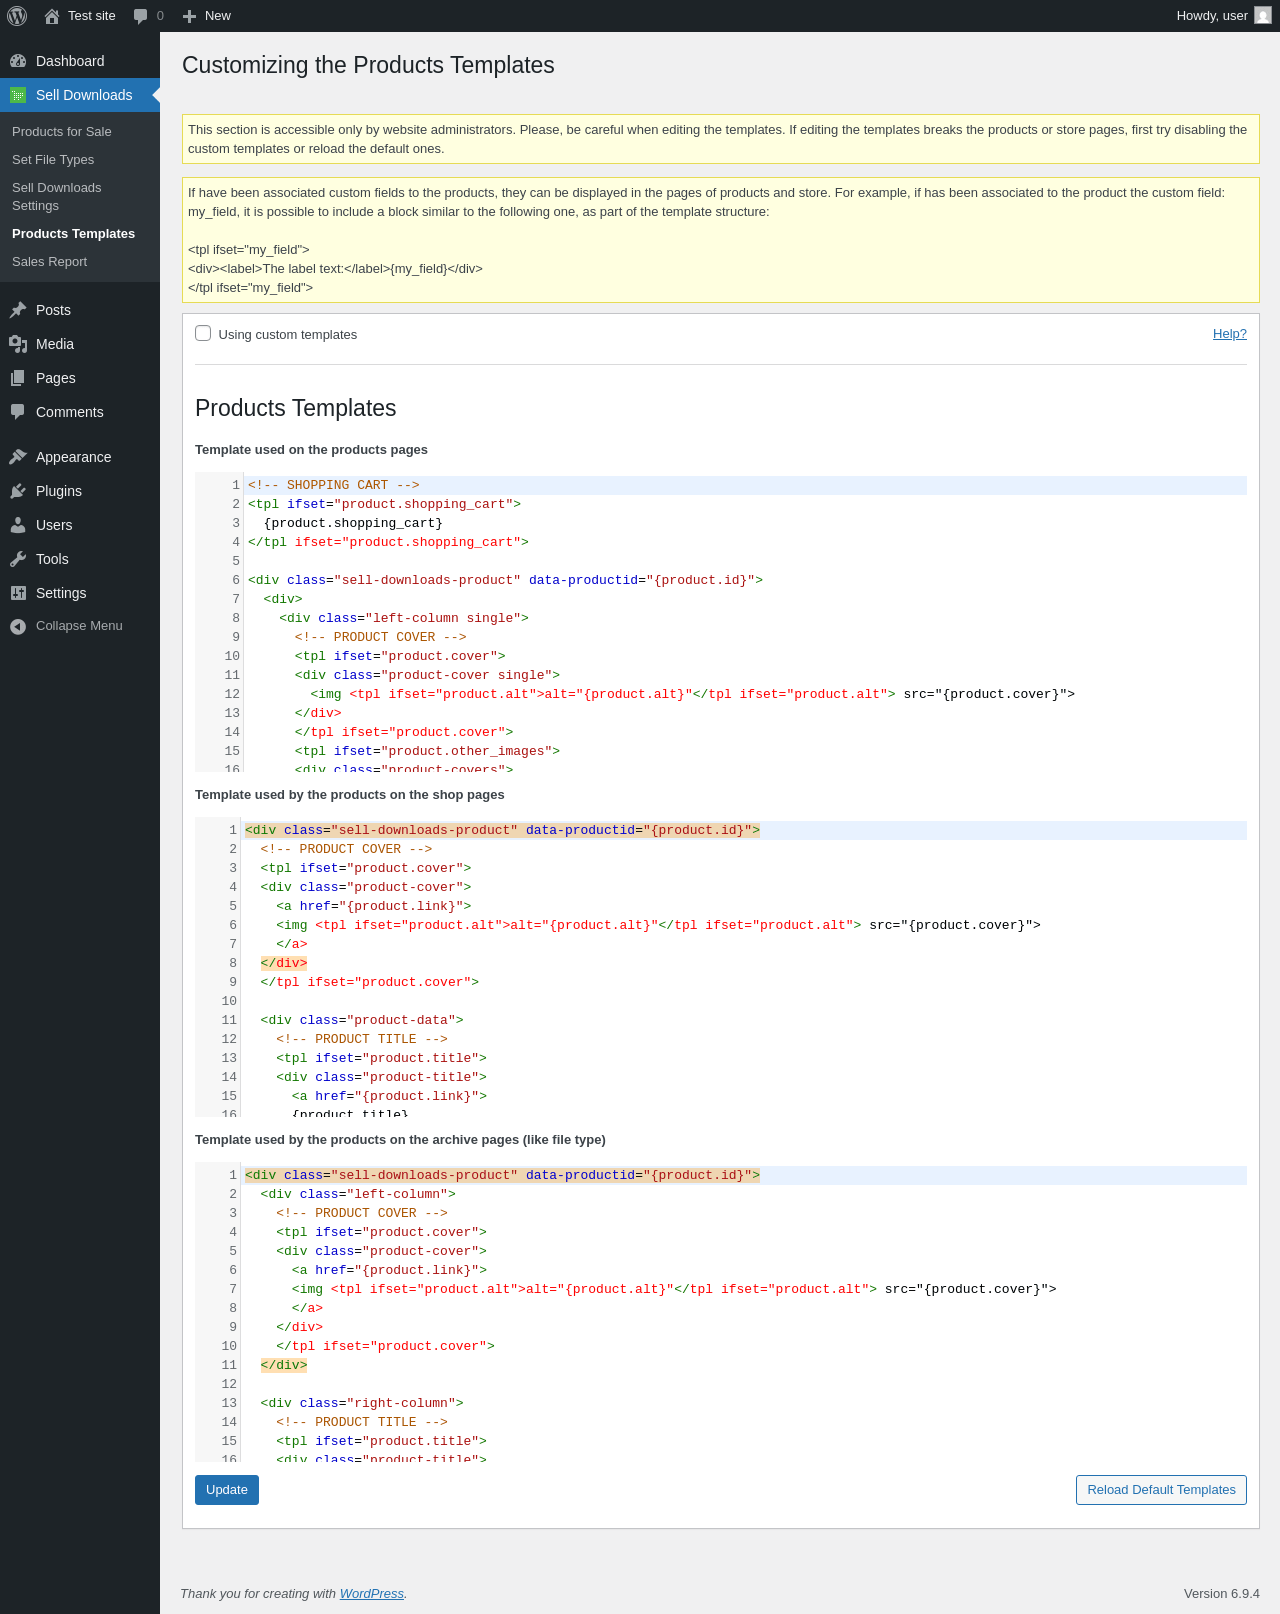Click the Update button
Image resolution: width=1280 pixels, height=1614 pixels.
click(x=227, y=1490)
